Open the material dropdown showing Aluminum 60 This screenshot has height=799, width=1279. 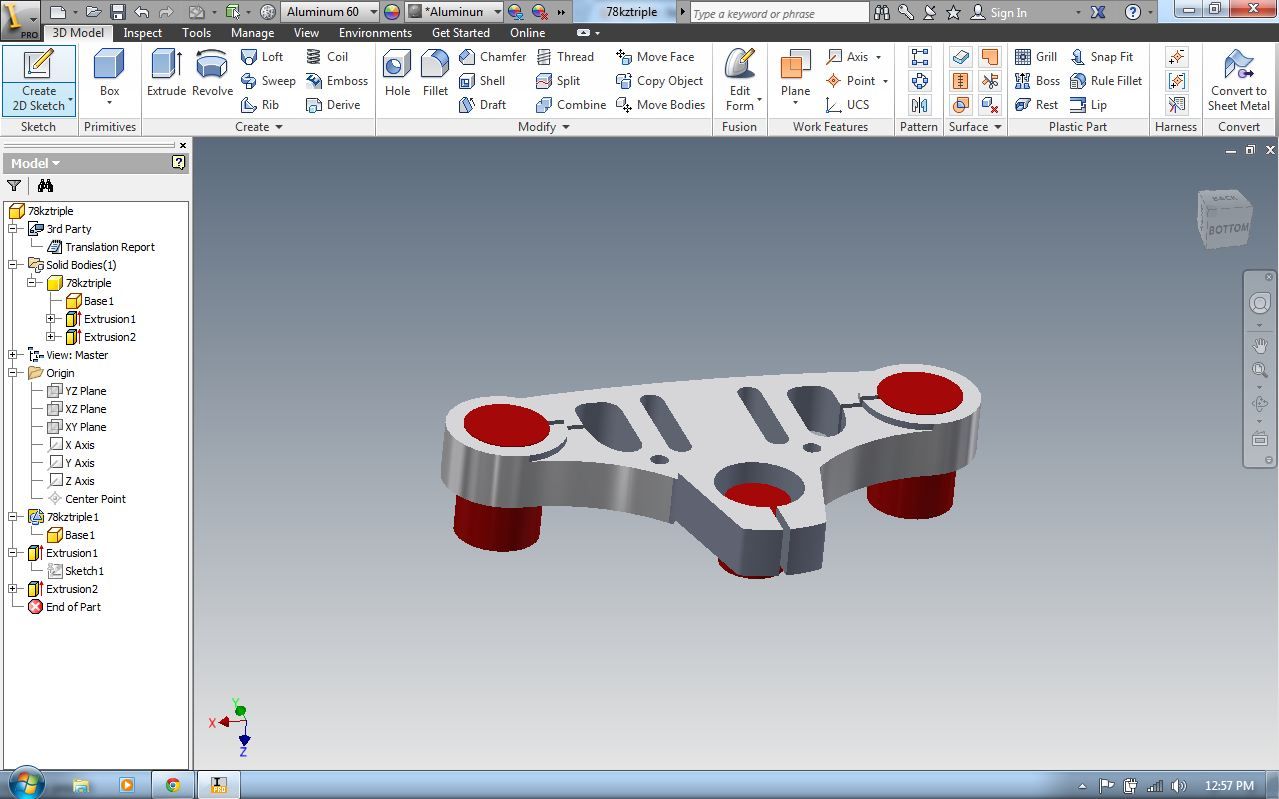[x=373, y=11]
